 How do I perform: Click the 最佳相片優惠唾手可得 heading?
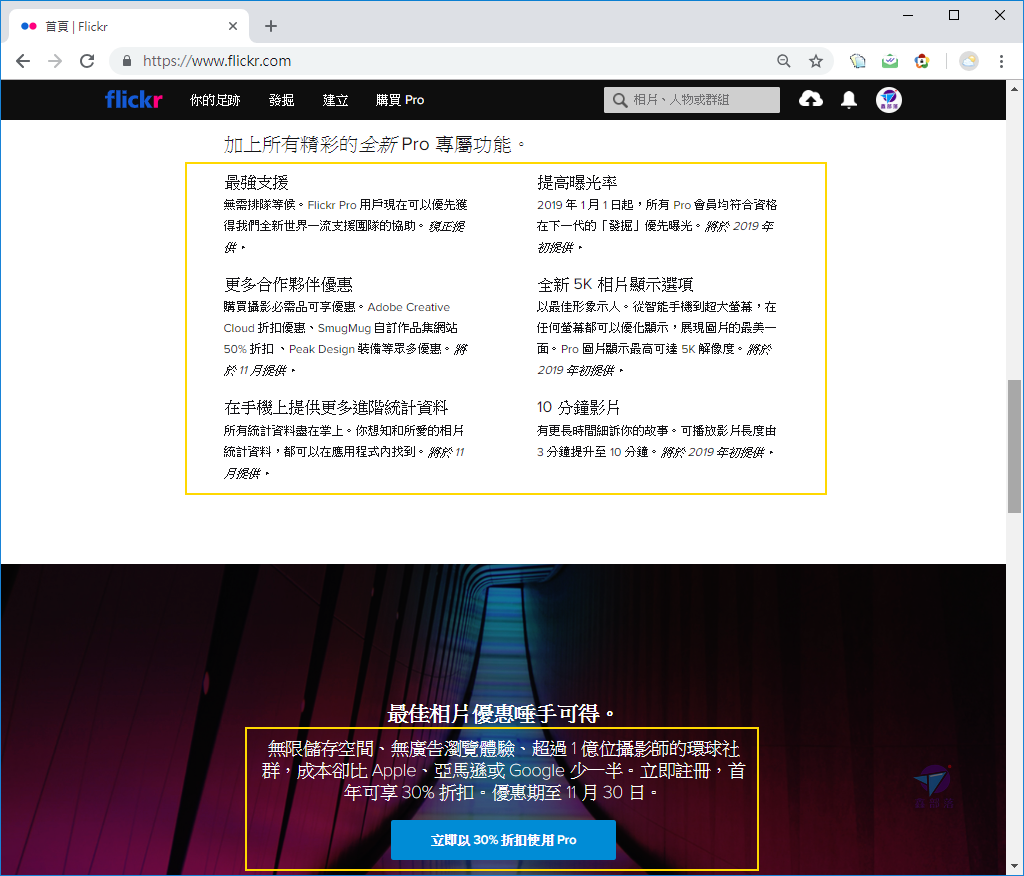pos(501,713)
